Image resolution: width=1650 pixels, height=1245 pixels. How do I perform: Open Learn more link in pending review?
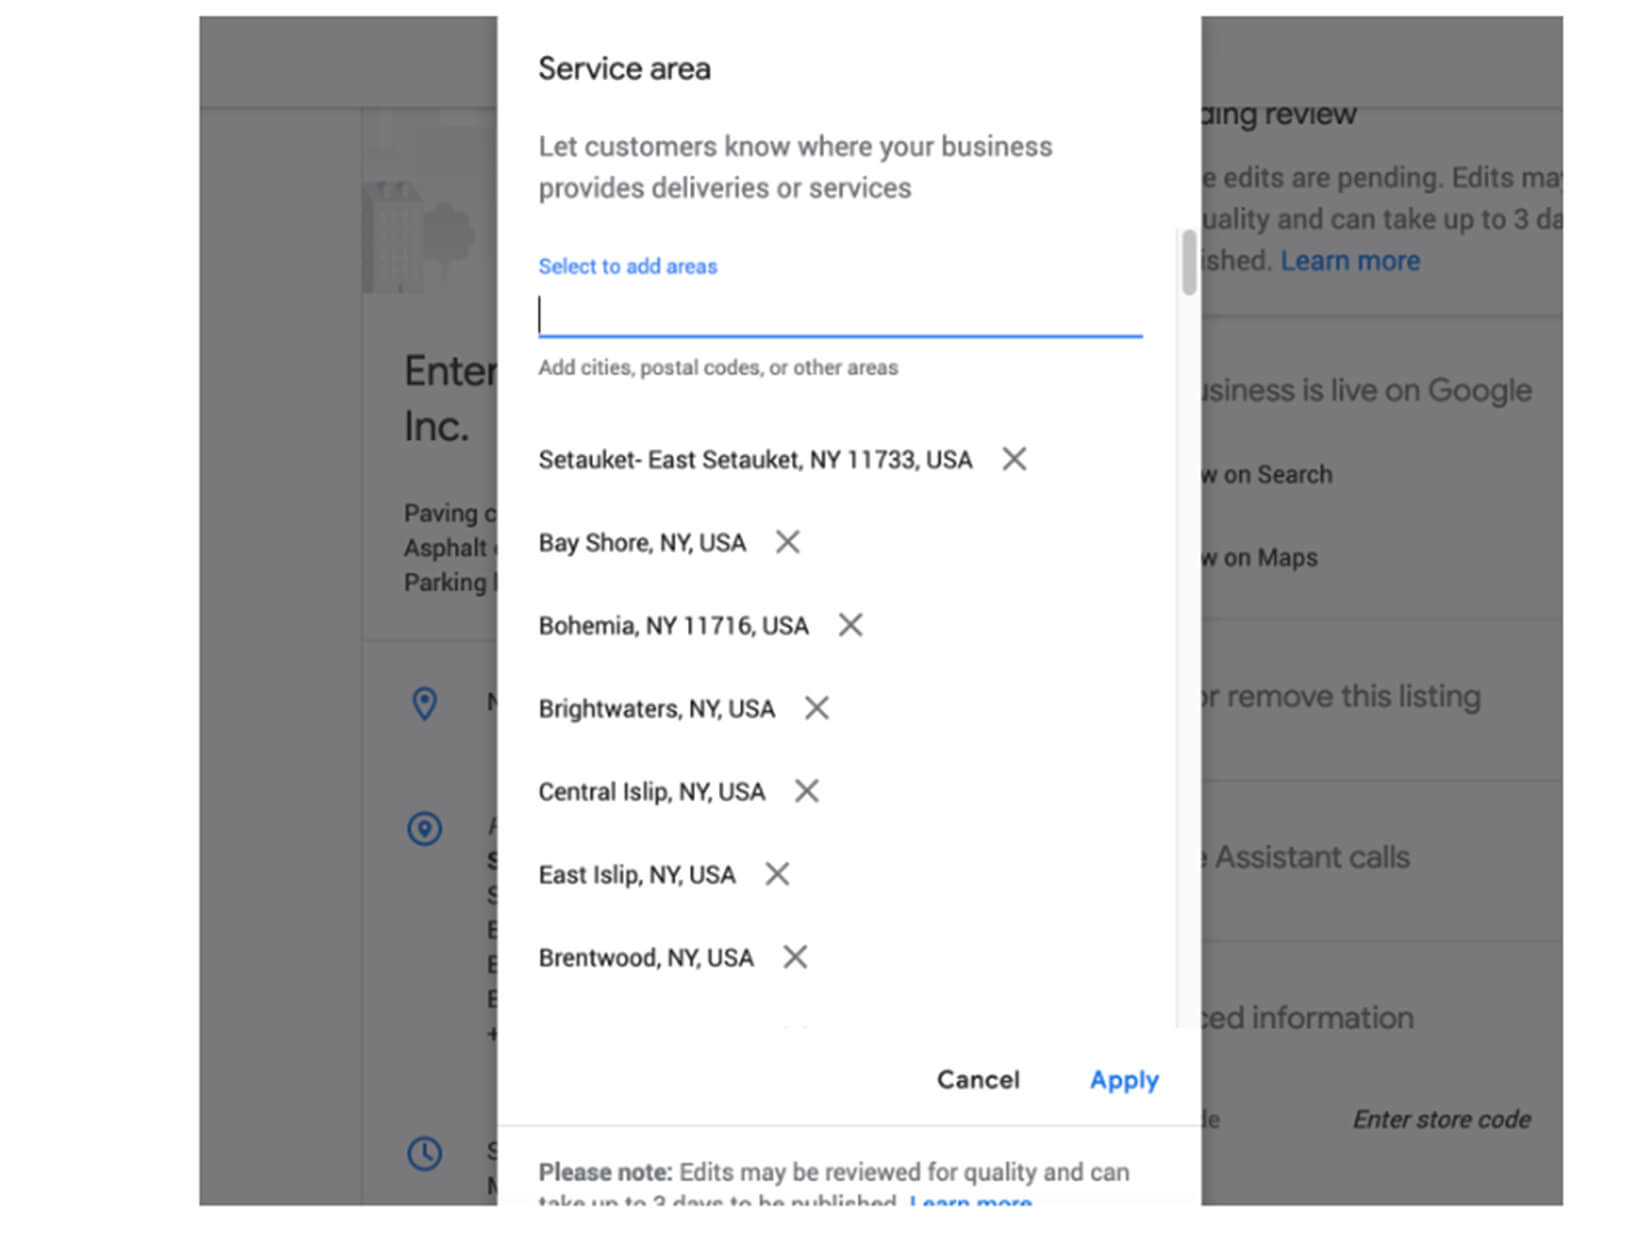coord(1350,261)
